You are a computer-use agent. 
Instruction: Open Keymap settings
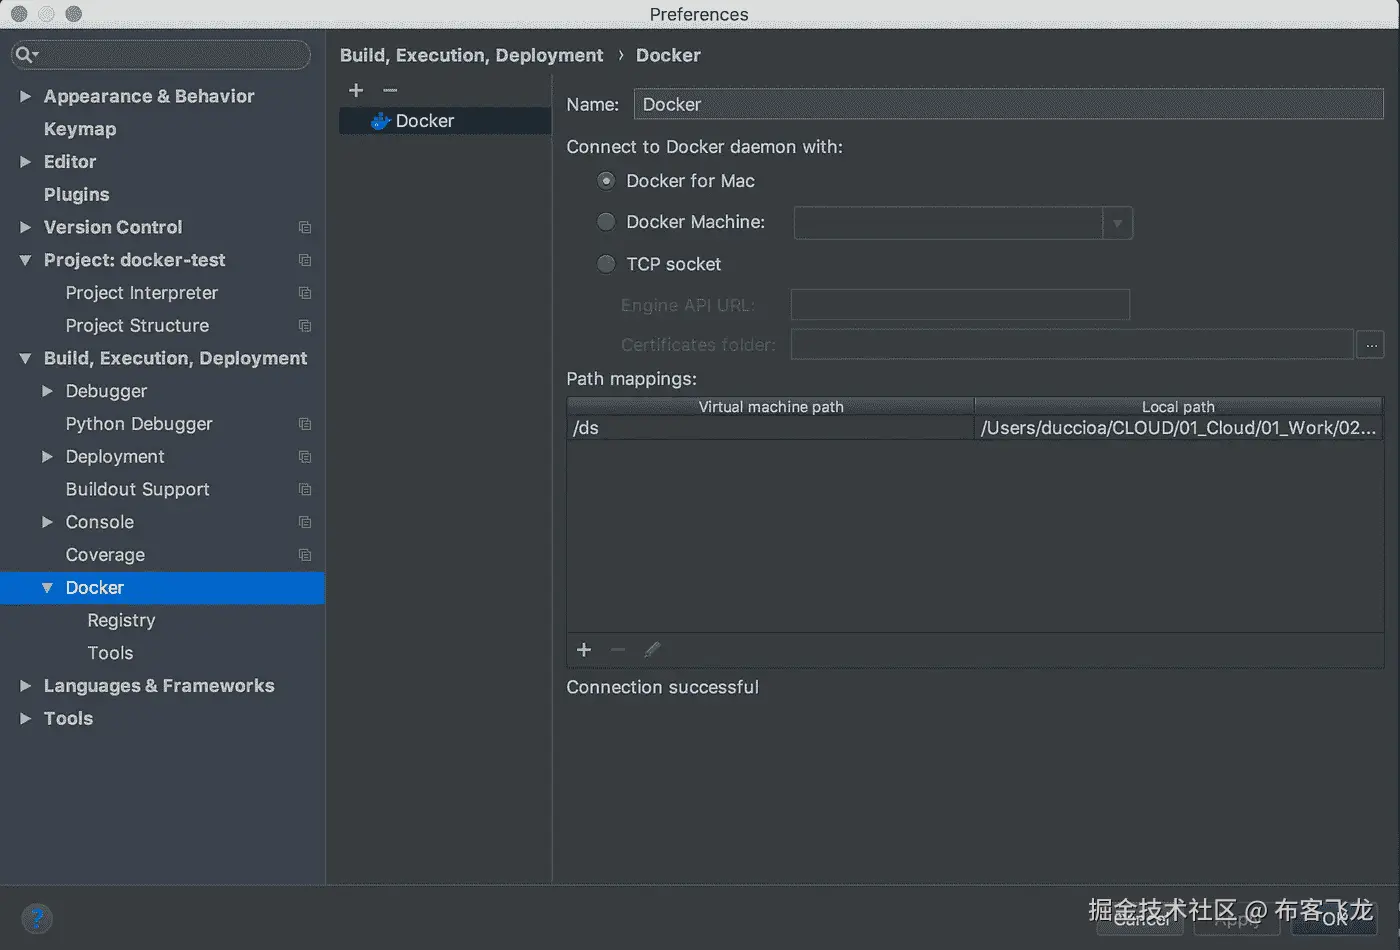(x=80, y=129)
